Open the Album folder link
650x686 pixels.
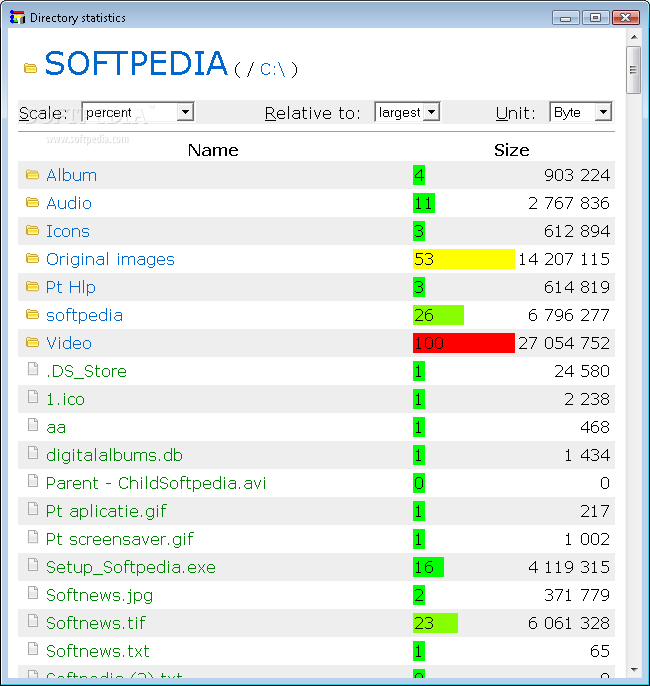pyautogui.click(x=71, y=175)
